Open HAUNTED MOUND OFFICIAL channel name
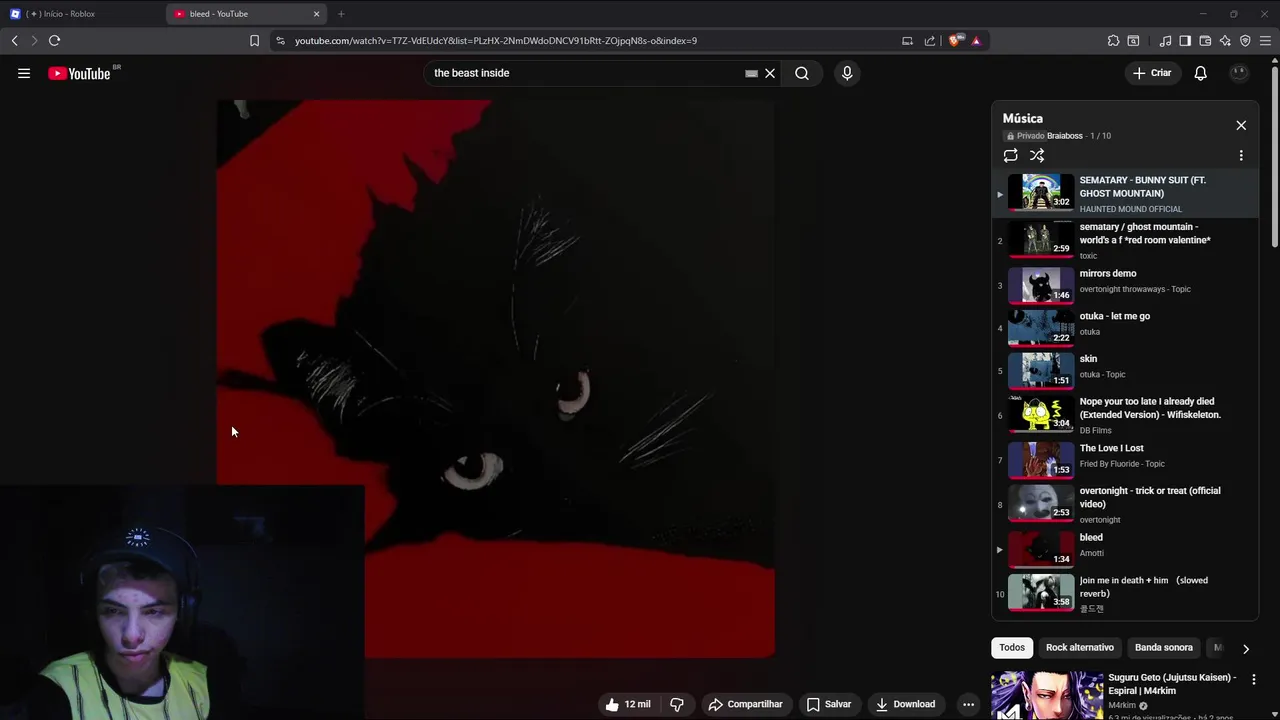Viewport: 1280px width, 720px height. click(1131, 209)
